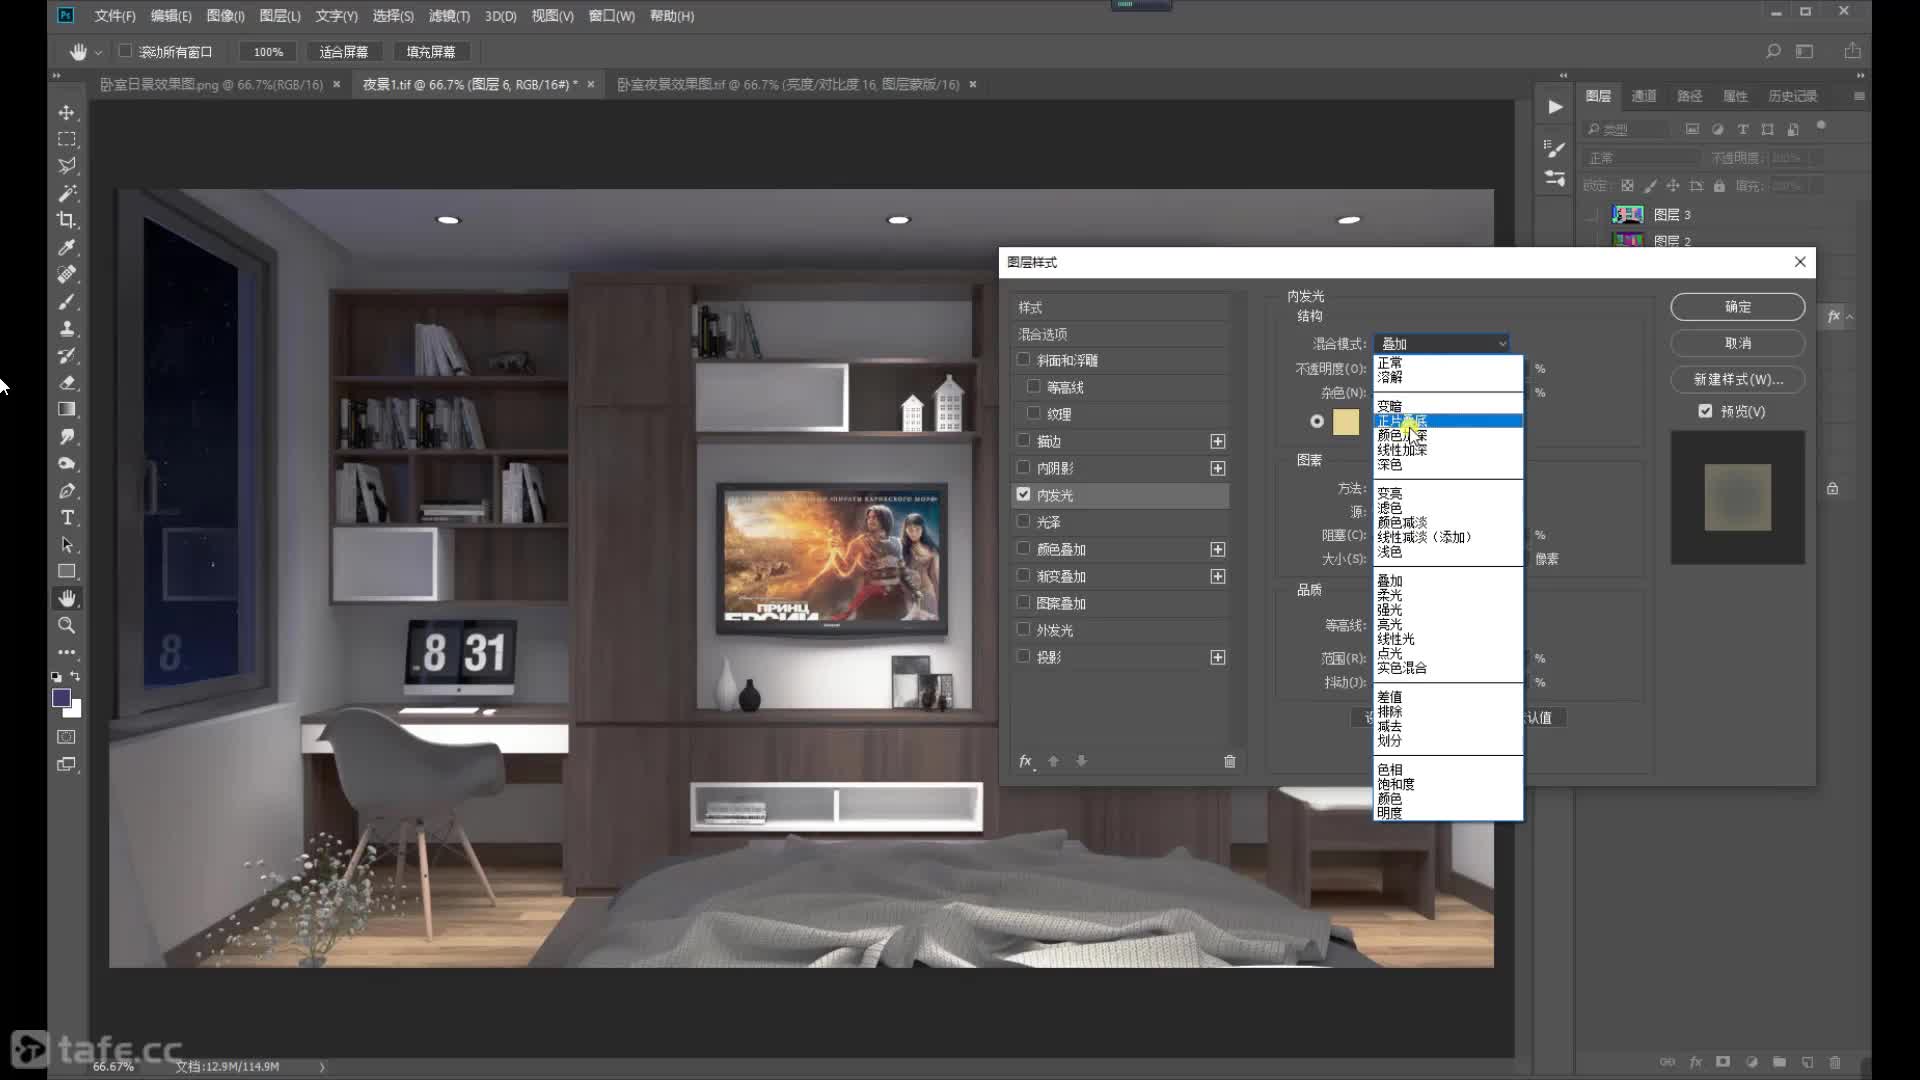
Task: Select the solid color radio button
Action: tap(1317, 422)
